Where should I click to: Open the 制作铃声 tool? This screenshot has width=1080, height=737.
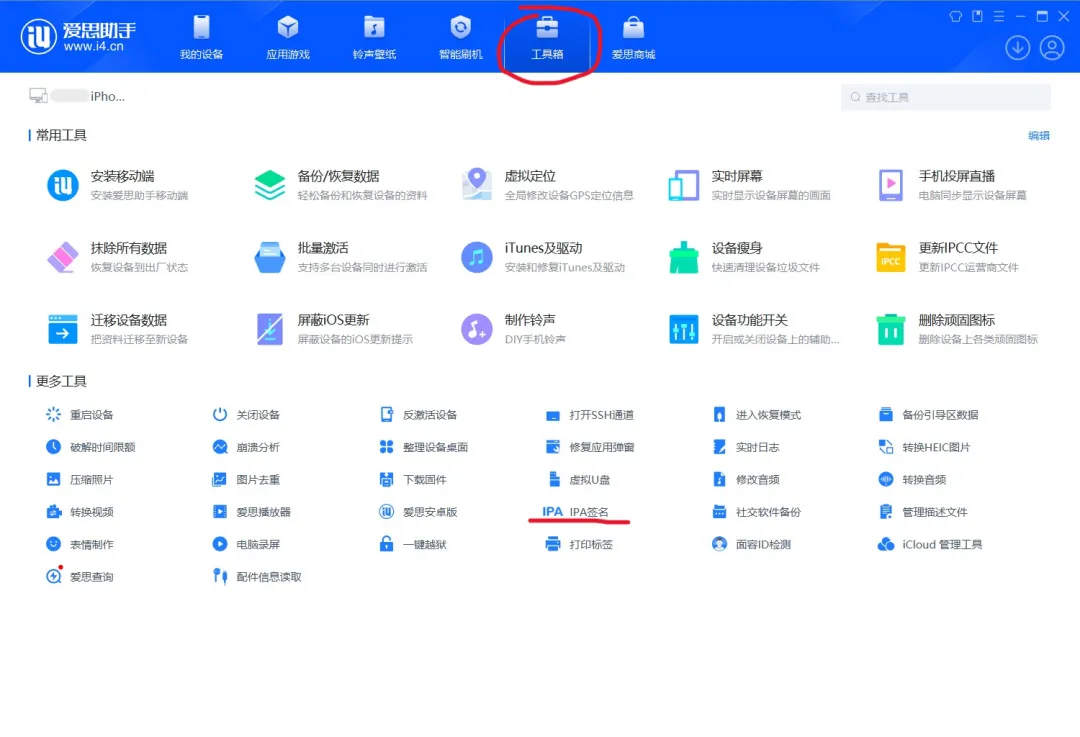513,329
